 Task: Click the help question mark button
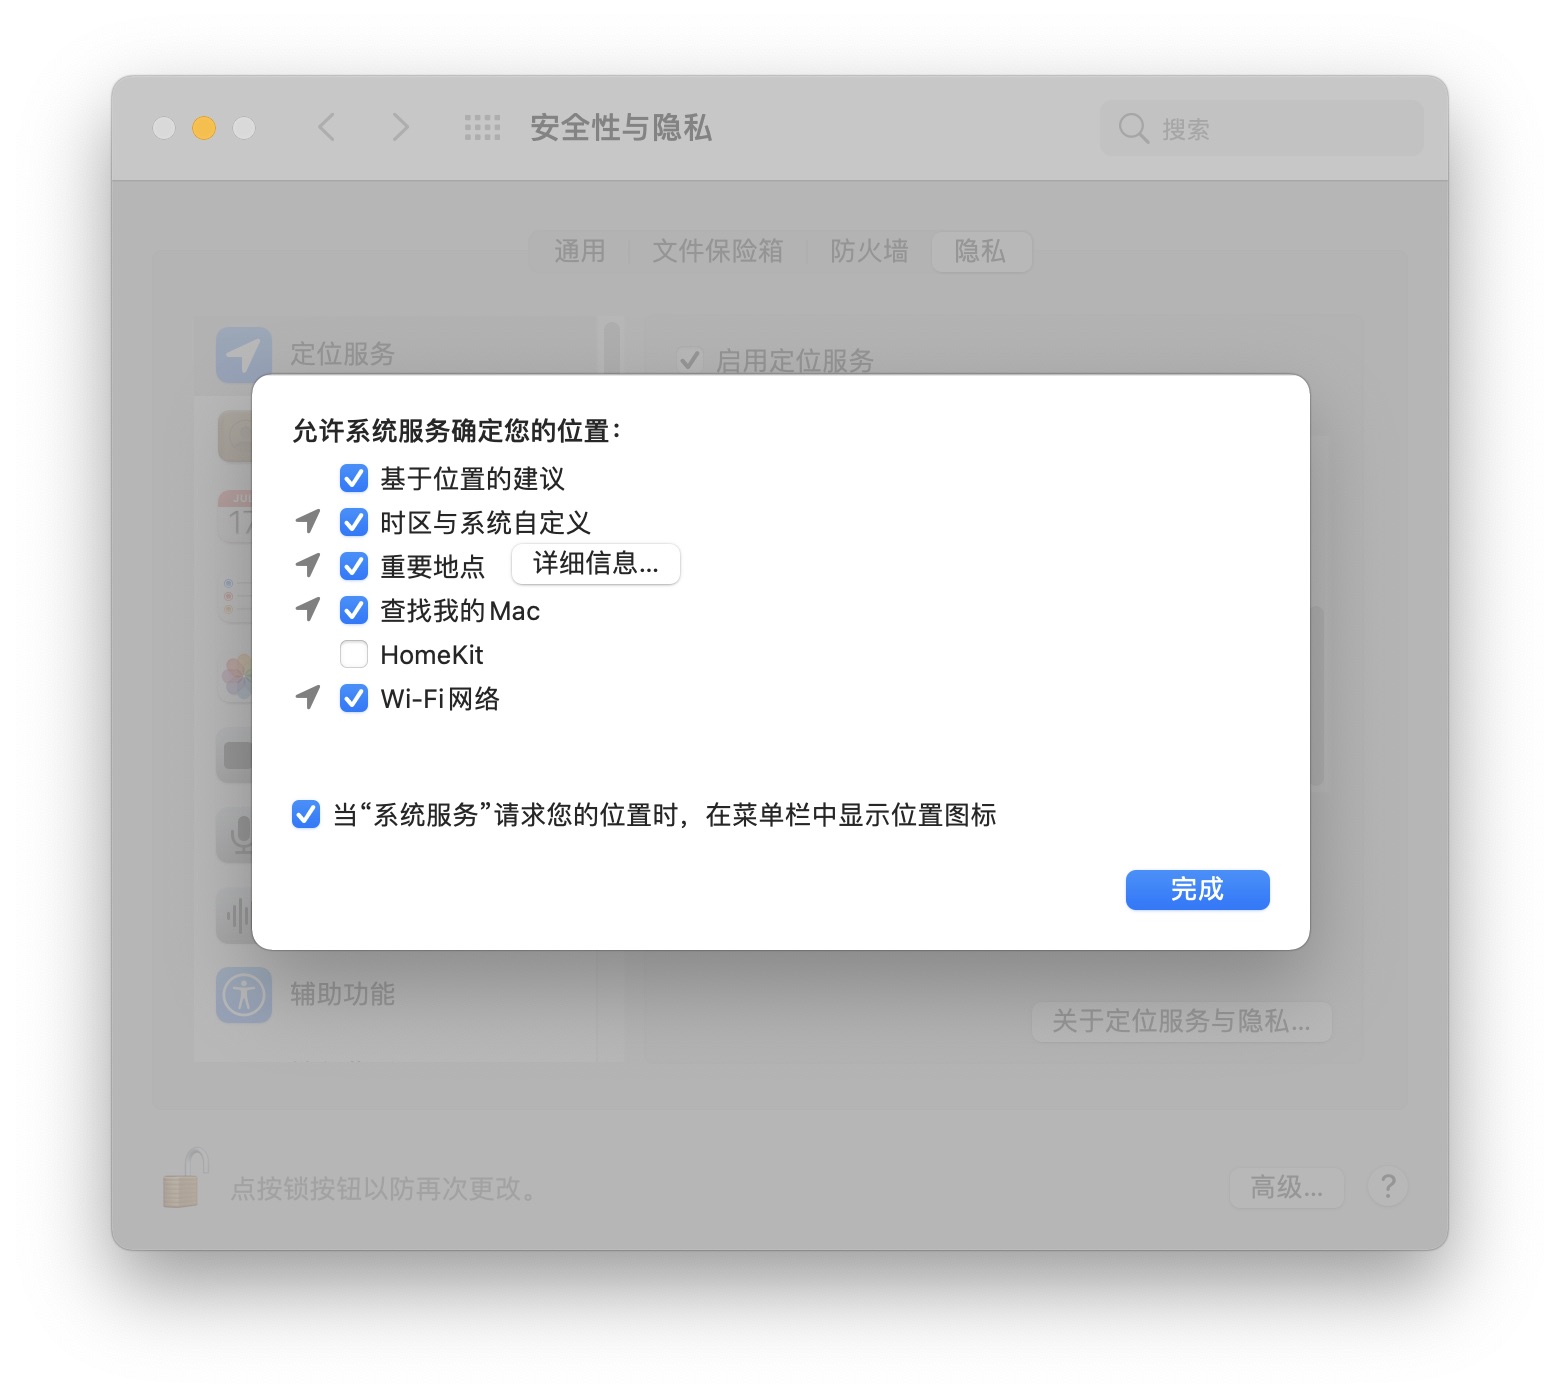point(1388,1187)
